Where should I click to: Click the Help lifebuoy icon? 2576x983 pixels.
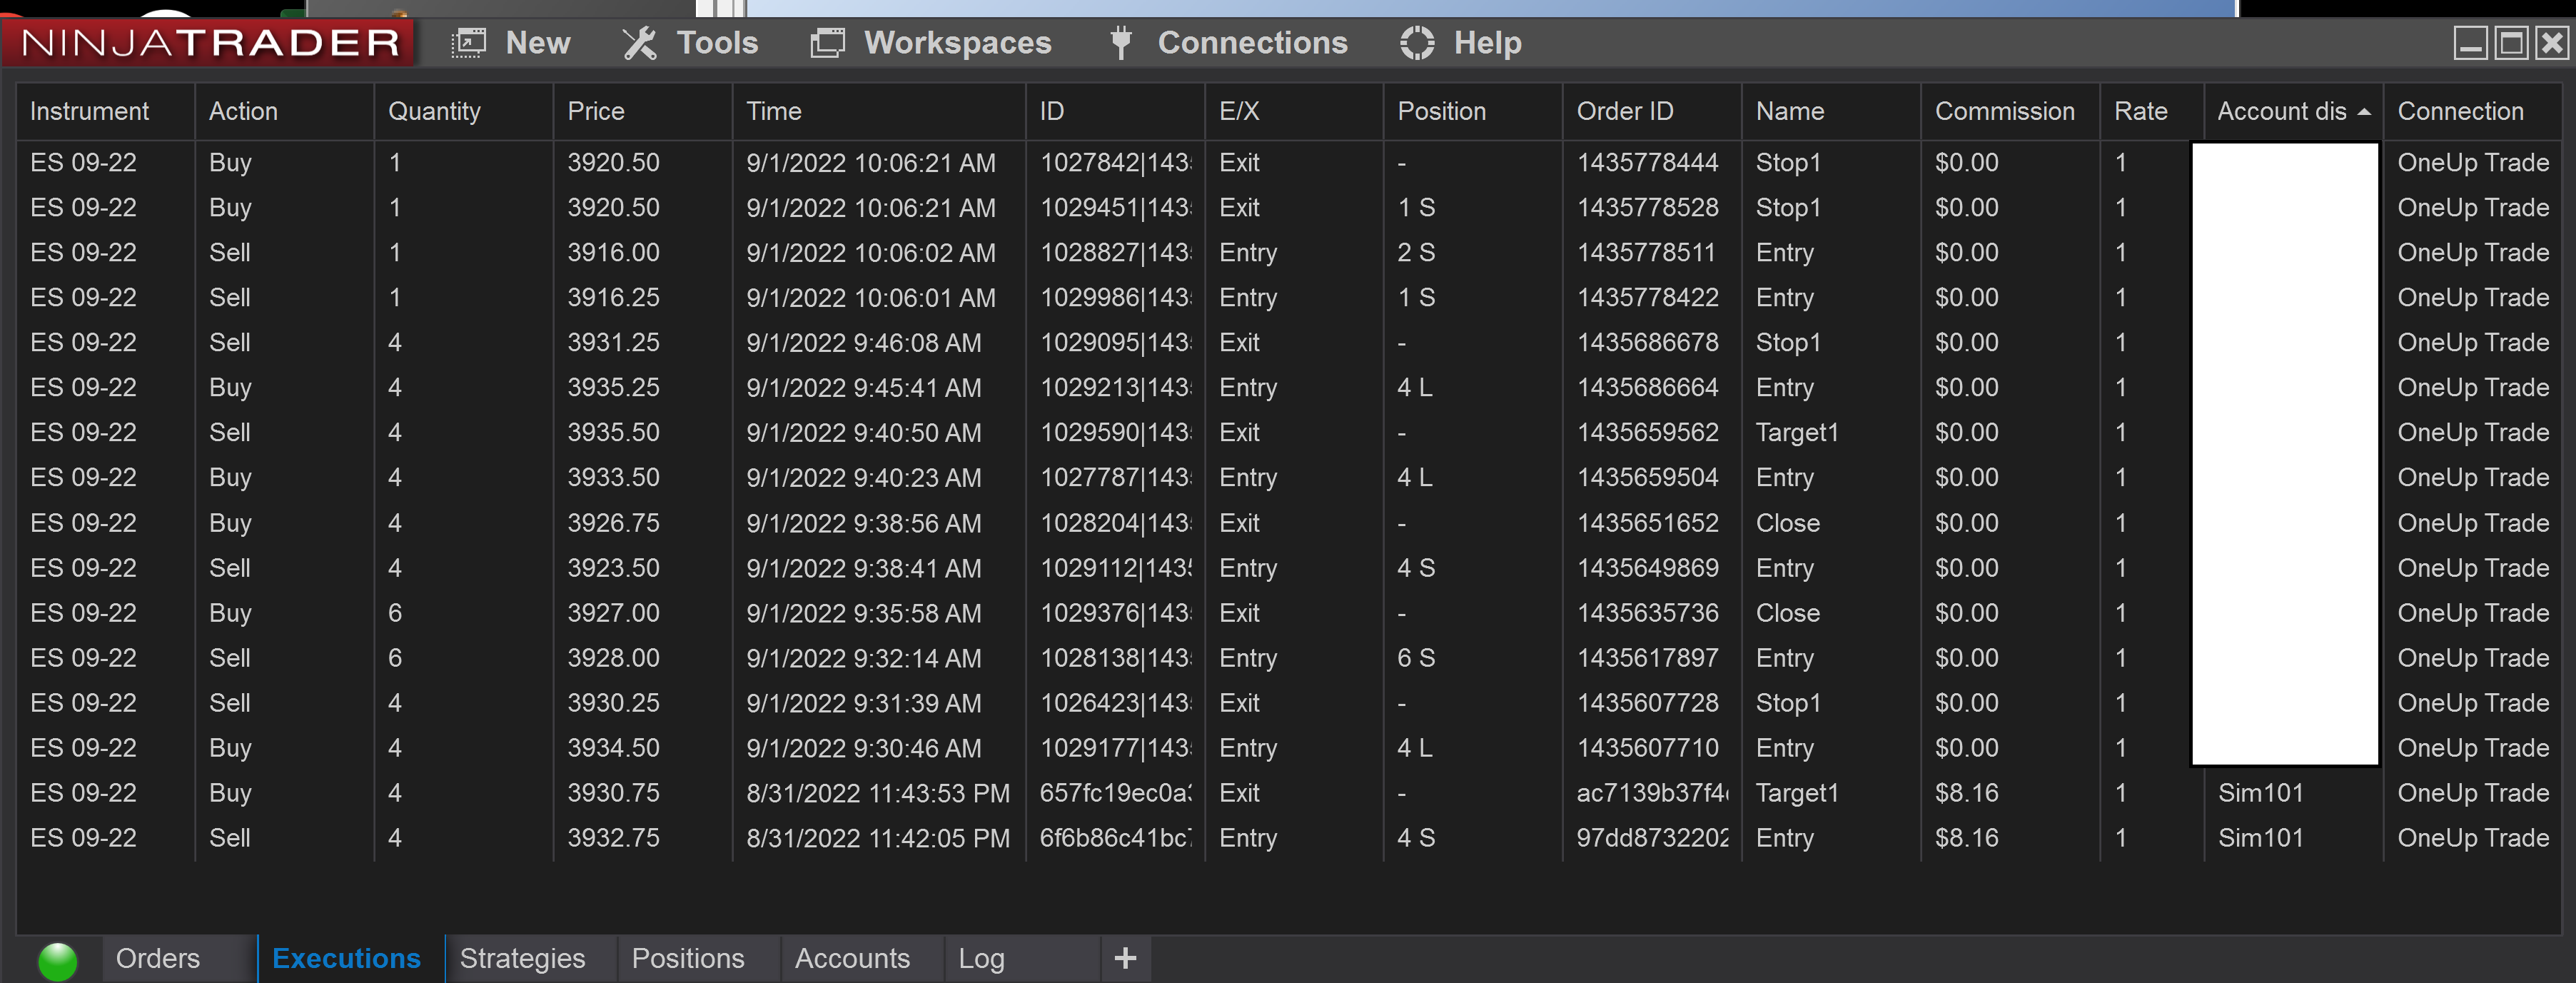[x=1417, y=43]
